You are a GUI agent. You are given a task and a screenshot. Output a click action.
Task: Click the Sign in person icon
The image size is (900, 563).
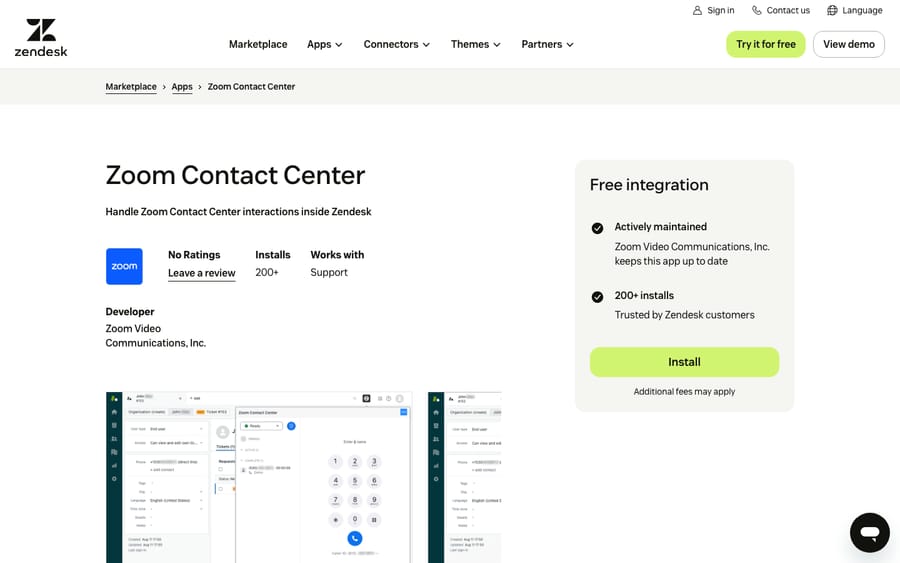click(x=697, y=10)
